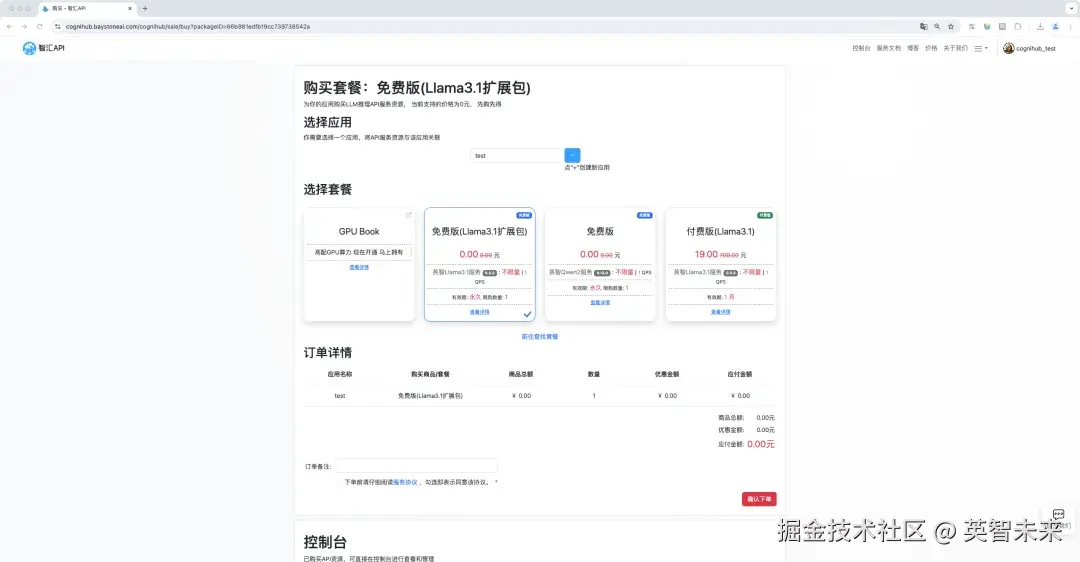
Task: Open 价格 in top navigation
Action: 931,48
